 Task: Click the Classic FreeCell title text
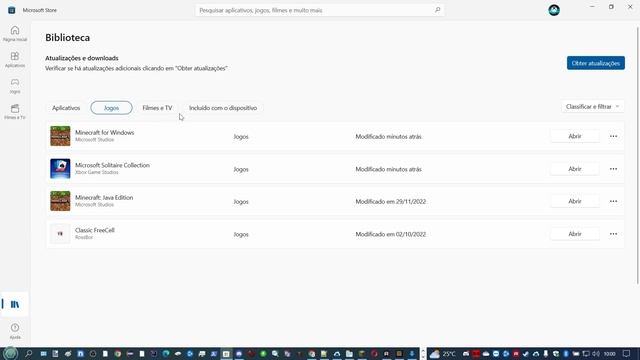click(x=95, y=230)
